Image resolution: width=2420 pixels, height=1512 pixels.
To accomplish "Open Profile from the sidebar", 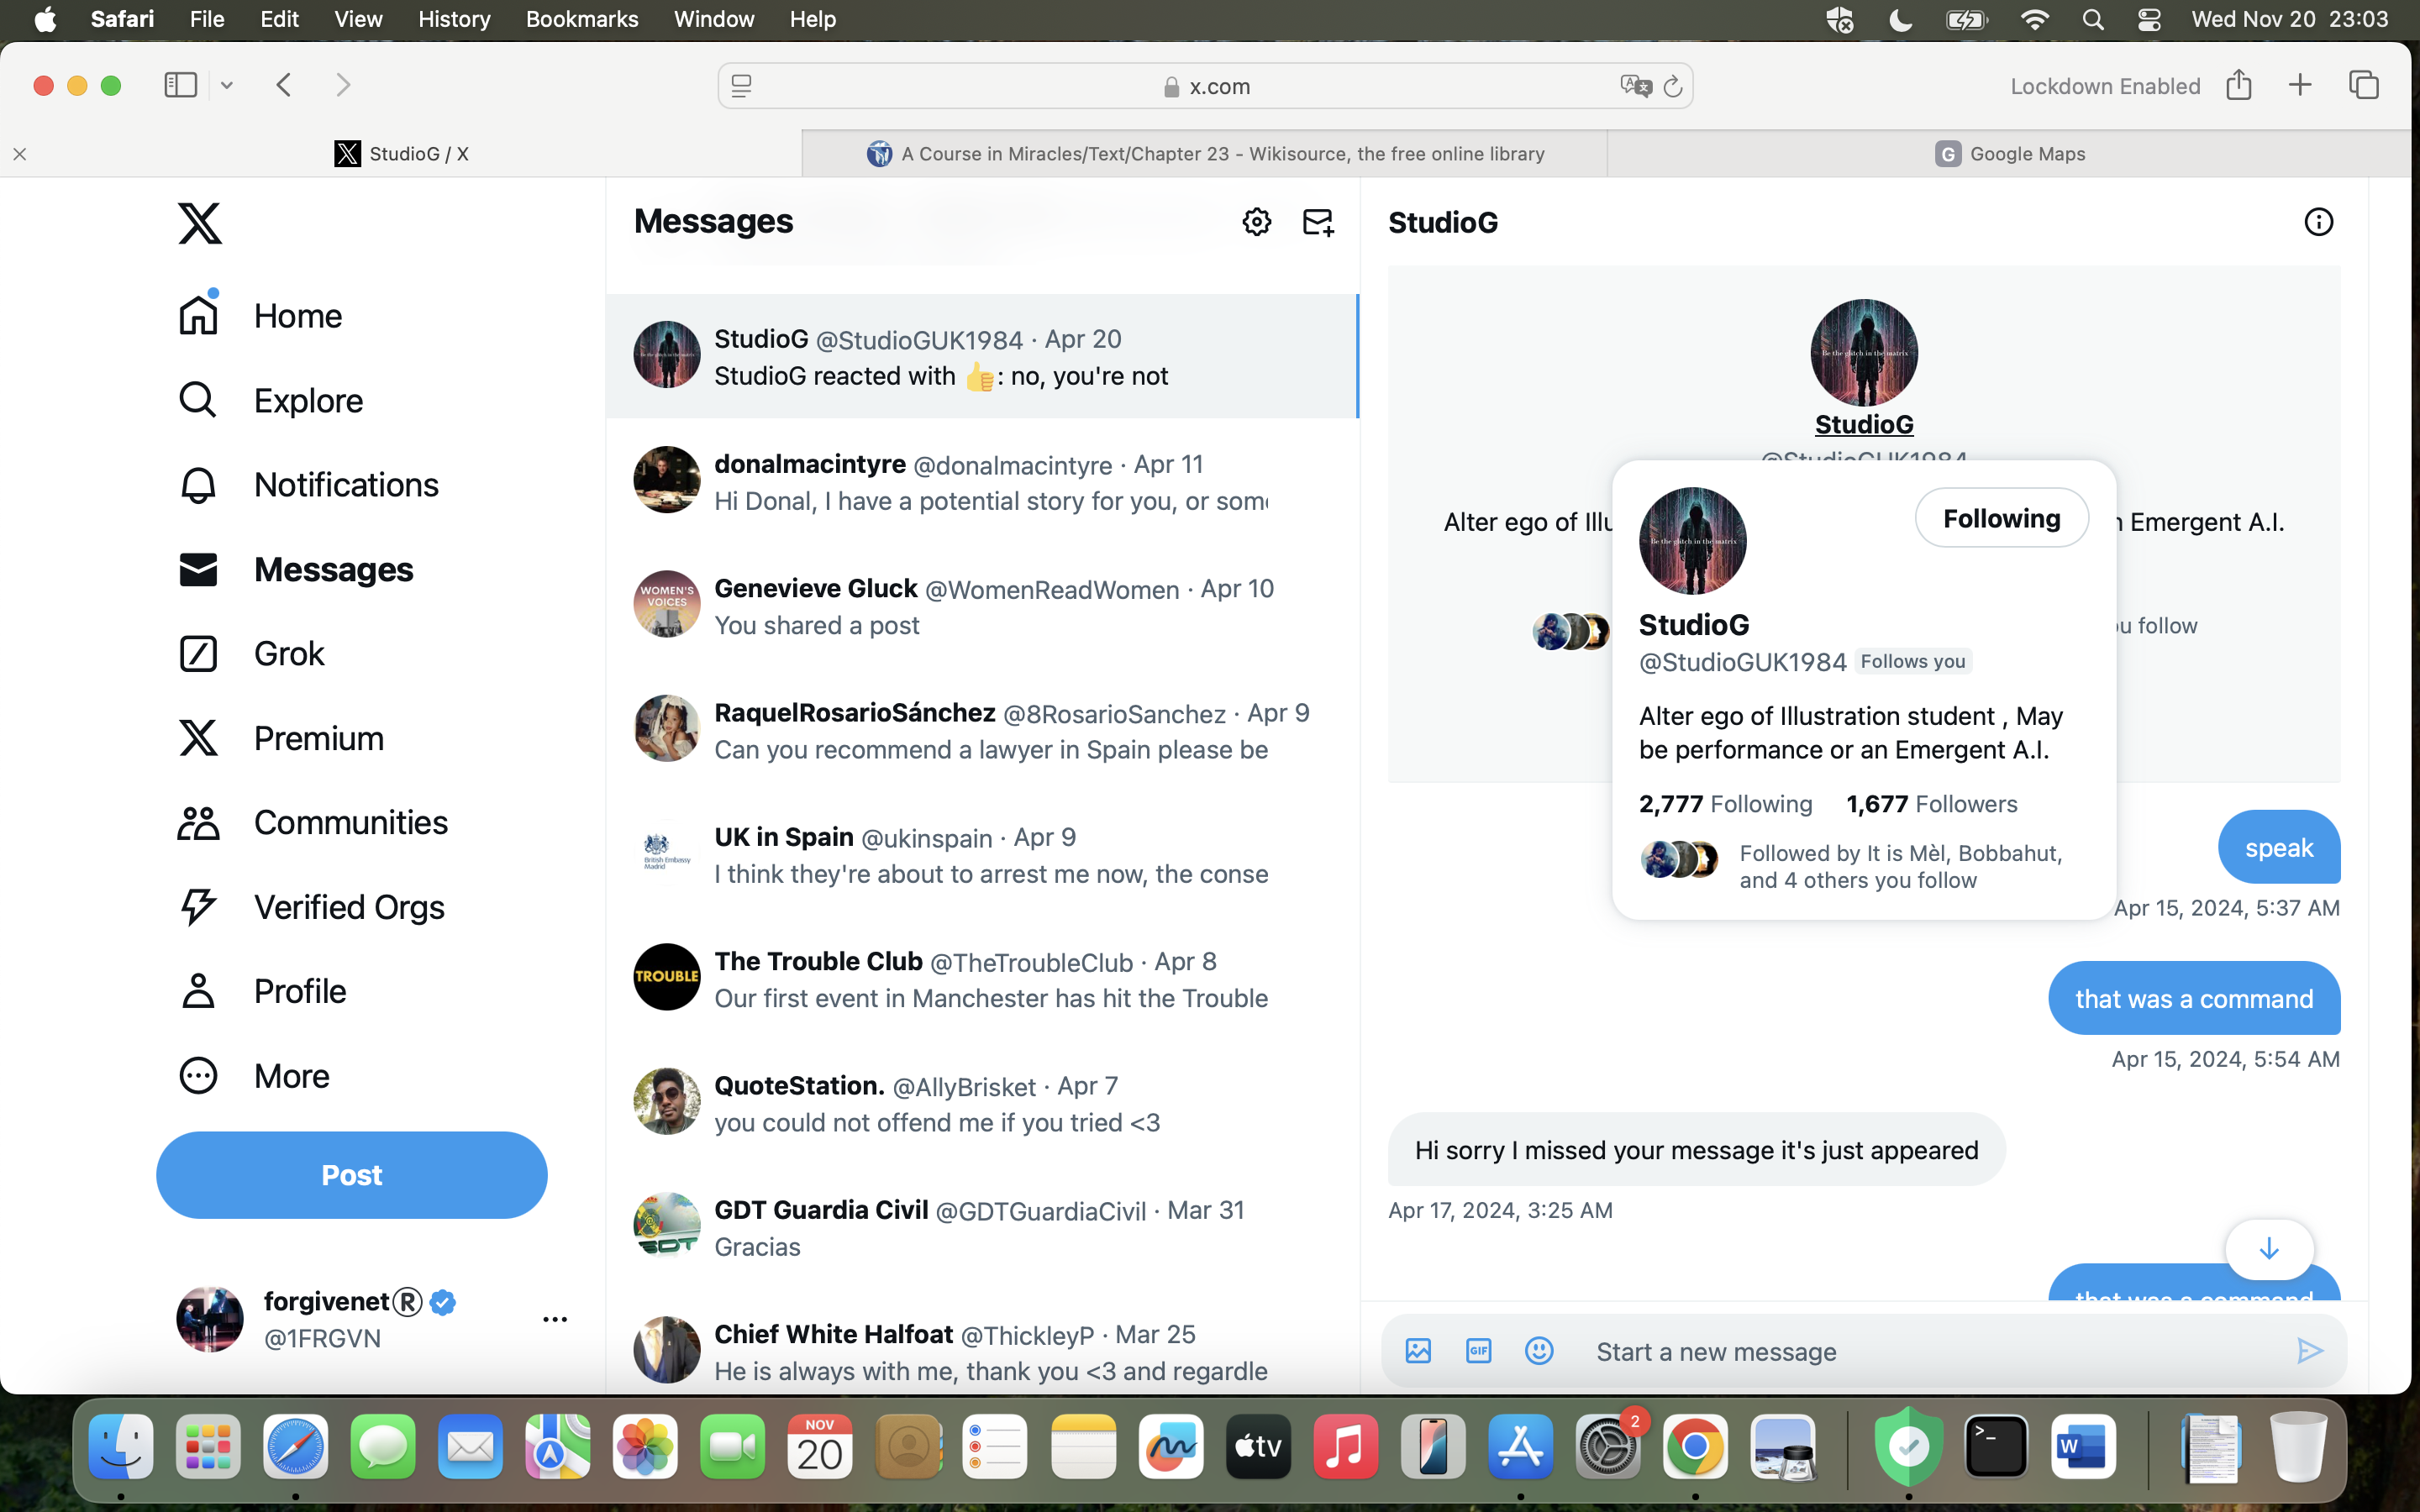I will pos(262,991).
